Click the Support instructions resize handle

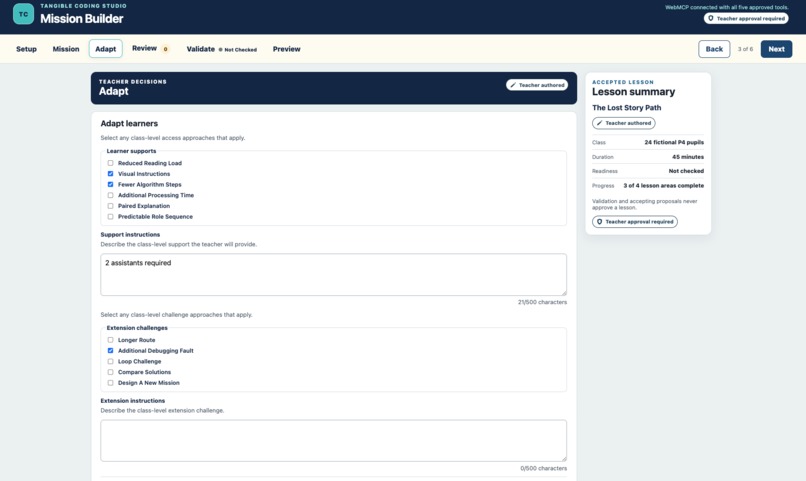click(x=563, y=292)
